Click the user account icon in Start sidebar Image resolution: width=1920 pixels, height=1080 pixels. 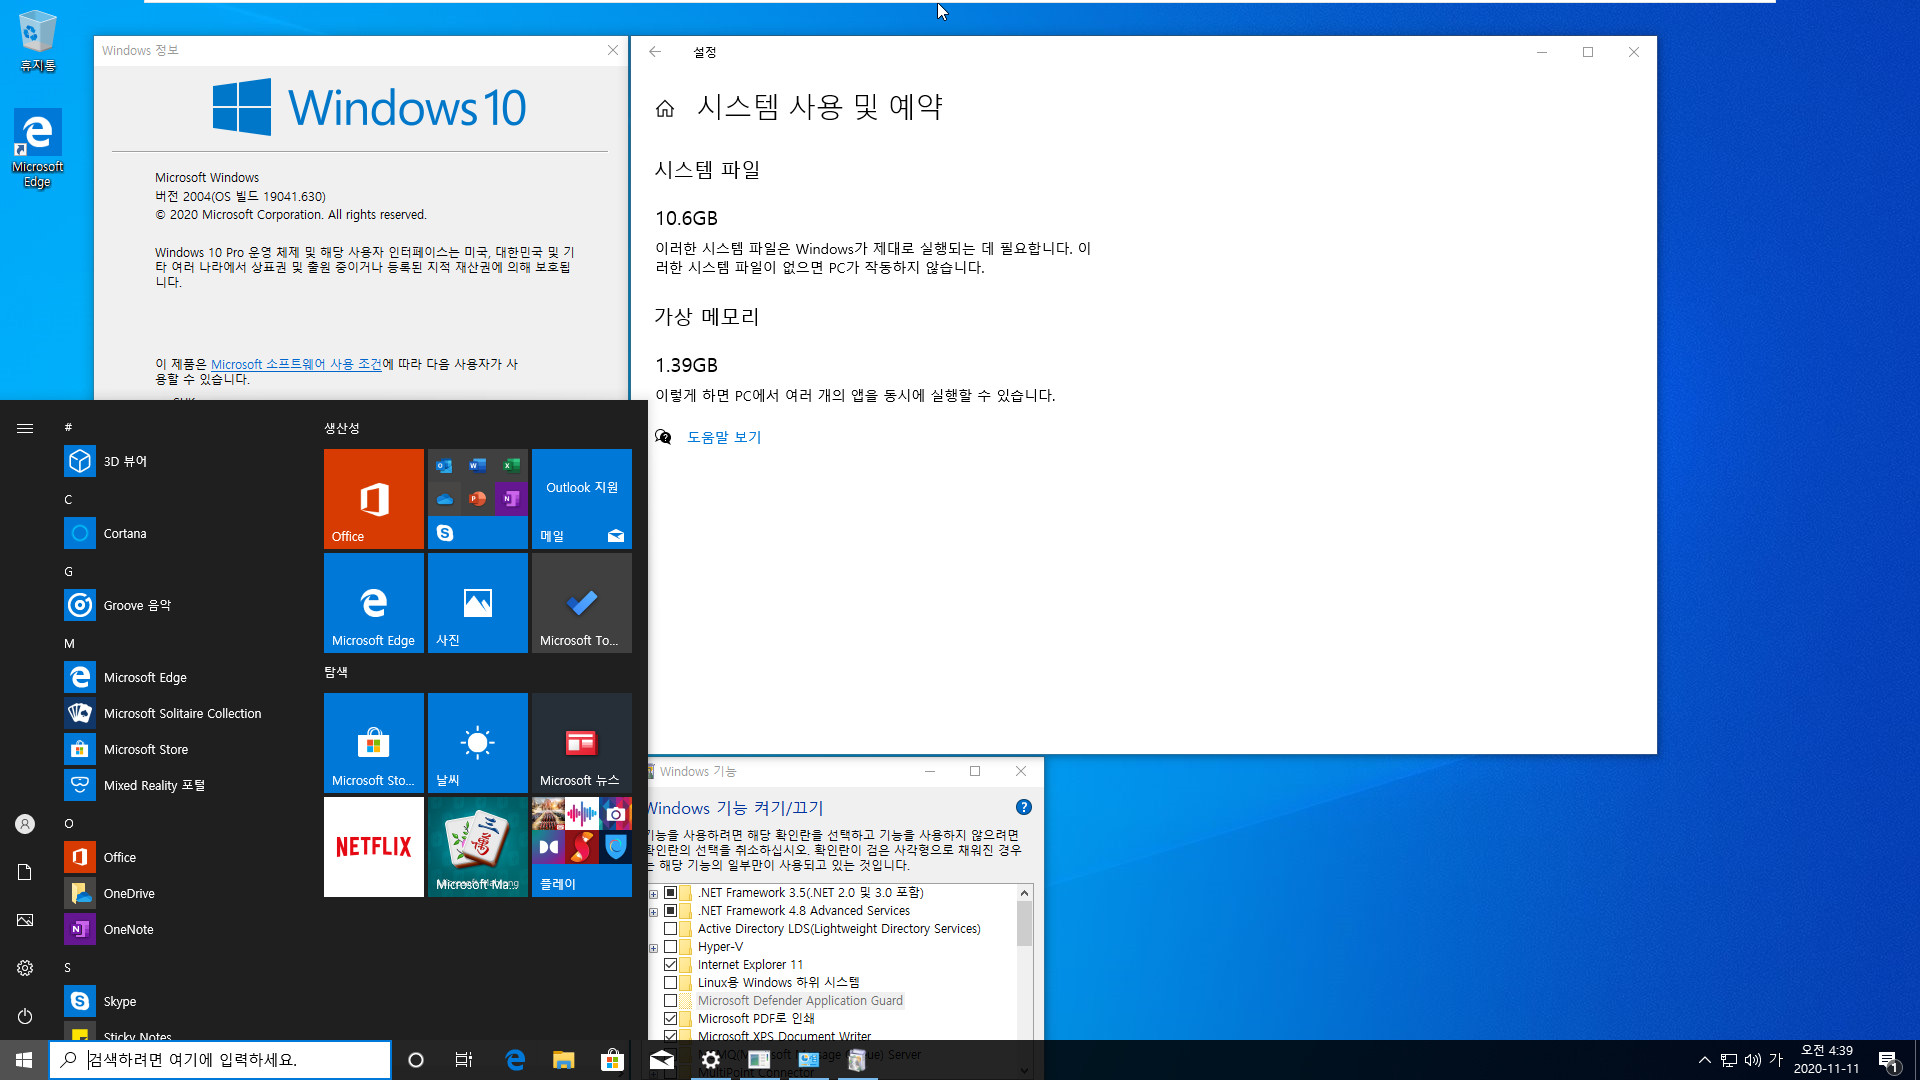click(25, 824)
